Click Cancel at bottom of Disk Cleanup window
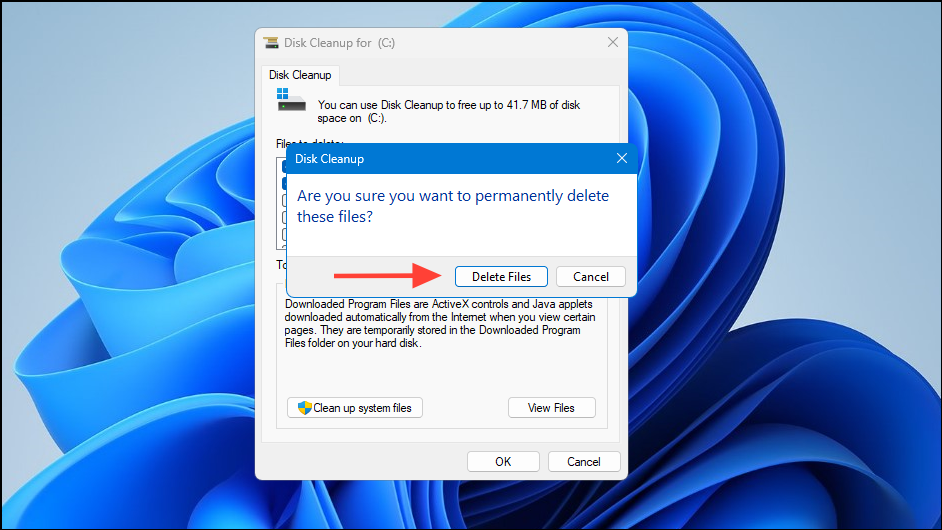This screenshot has width=942, height=530. (x=583, y=461)
